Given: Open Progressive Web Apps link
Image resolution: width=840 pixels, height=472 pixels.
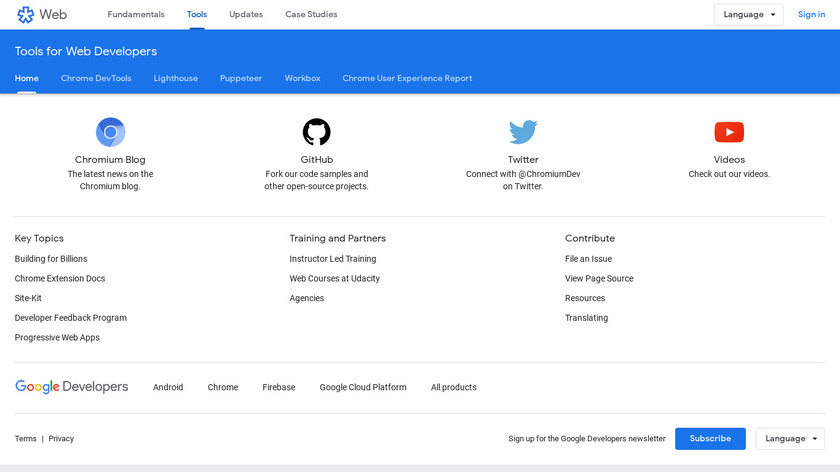Looking at the screenshot, I should [x=57, y=338].
